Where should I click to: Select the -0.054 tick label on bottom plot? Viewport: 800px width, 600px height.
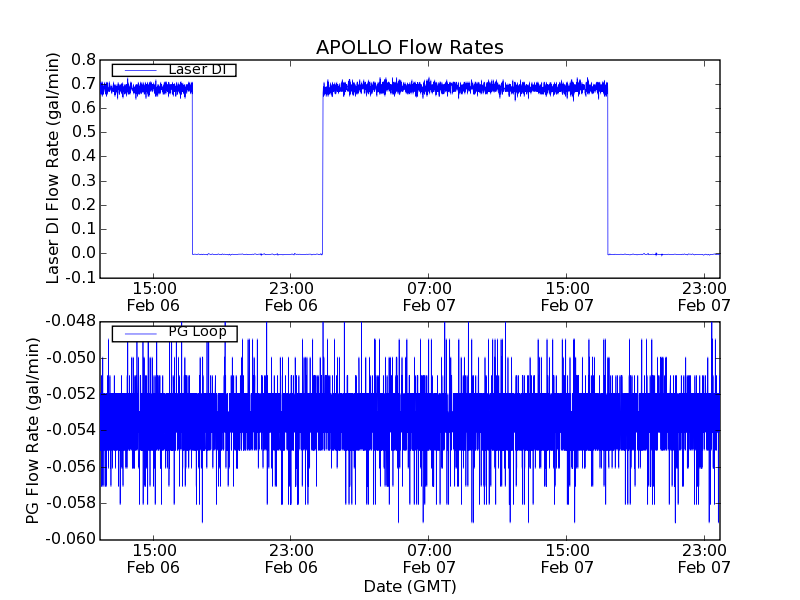click(x=70, y=430)
